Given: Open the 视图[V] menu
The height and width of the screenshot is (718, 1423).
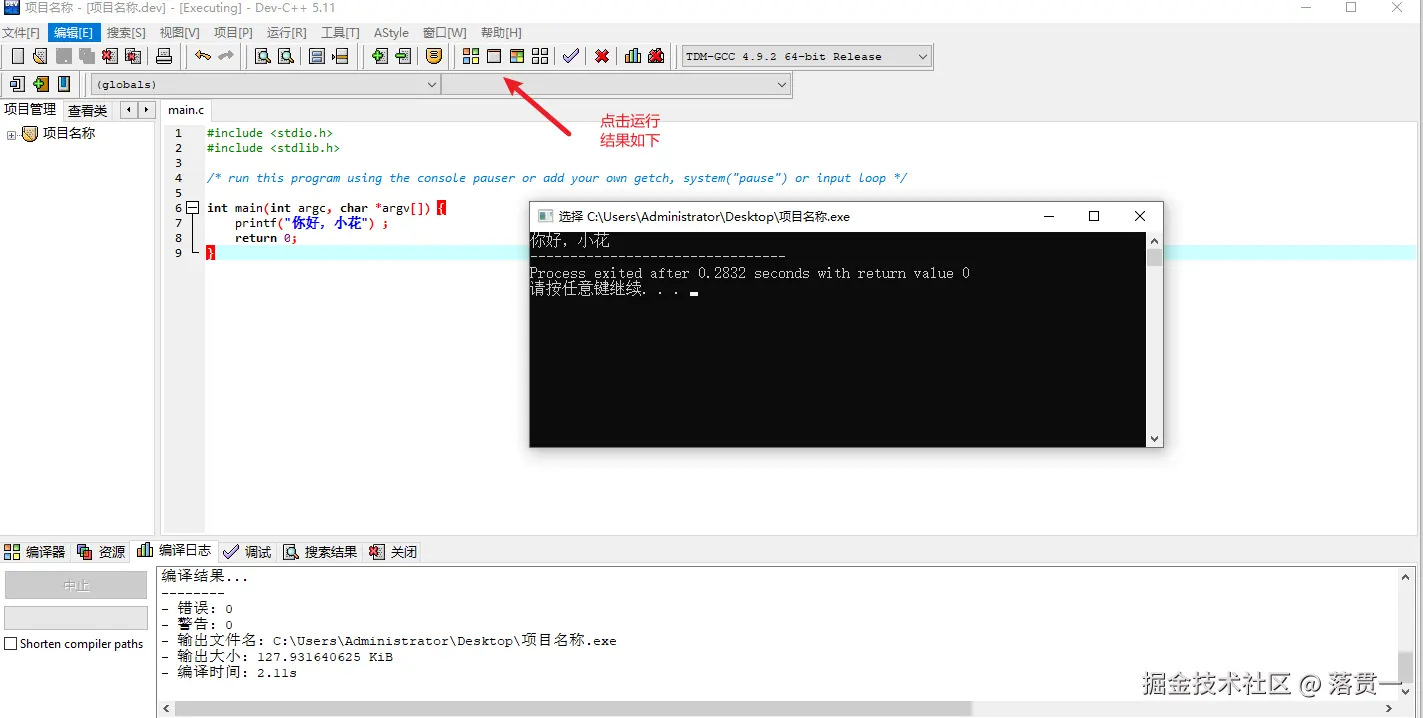Looking at the screenshot, I should click(x=180, y=33).
